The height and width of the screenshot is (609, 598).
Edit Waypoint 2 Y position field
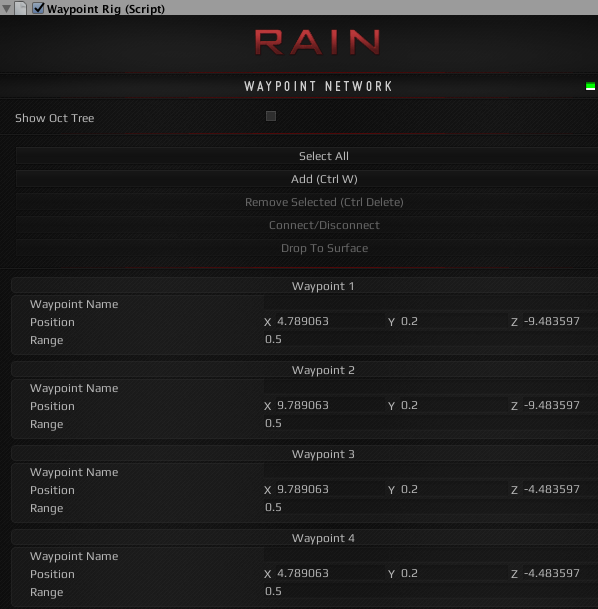(453, 405)
